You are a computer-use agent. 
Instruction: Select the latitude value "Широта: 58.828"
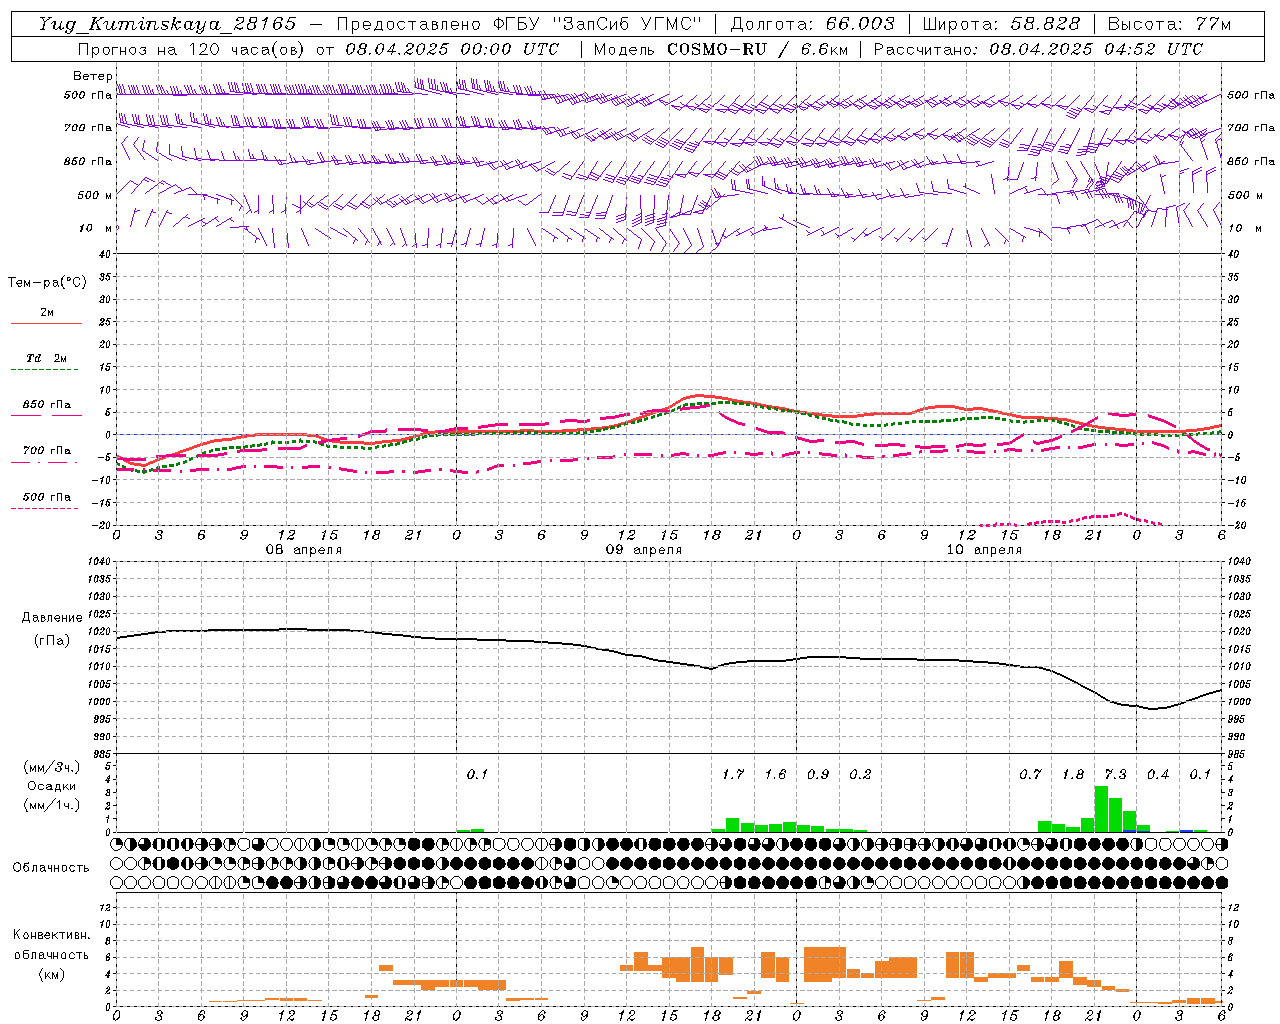pyautogui.click(x=1001, y=24)
